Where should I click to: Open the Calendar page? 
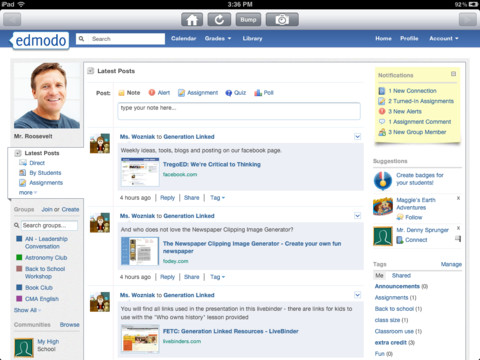183,38
